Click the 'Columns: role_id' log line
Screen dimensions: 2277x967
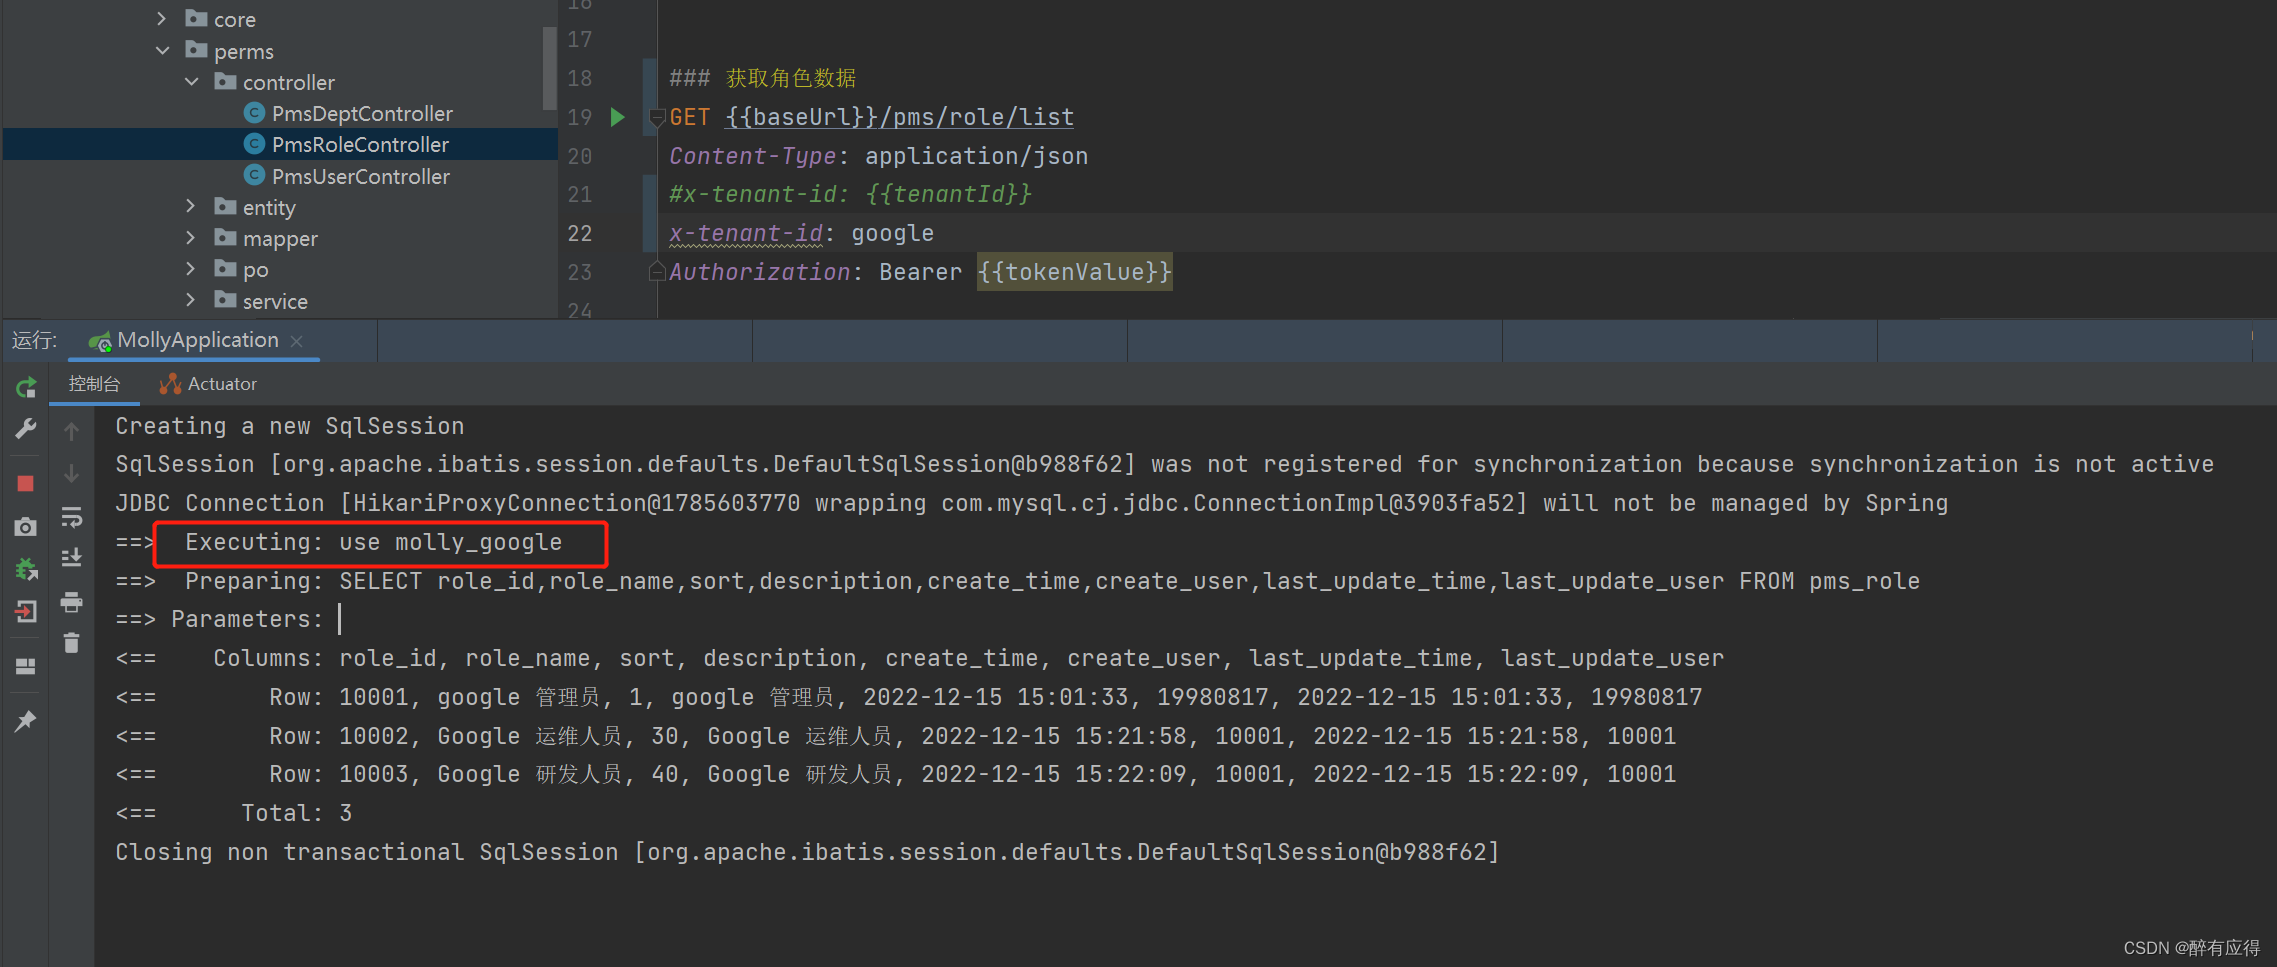(920, 658)
